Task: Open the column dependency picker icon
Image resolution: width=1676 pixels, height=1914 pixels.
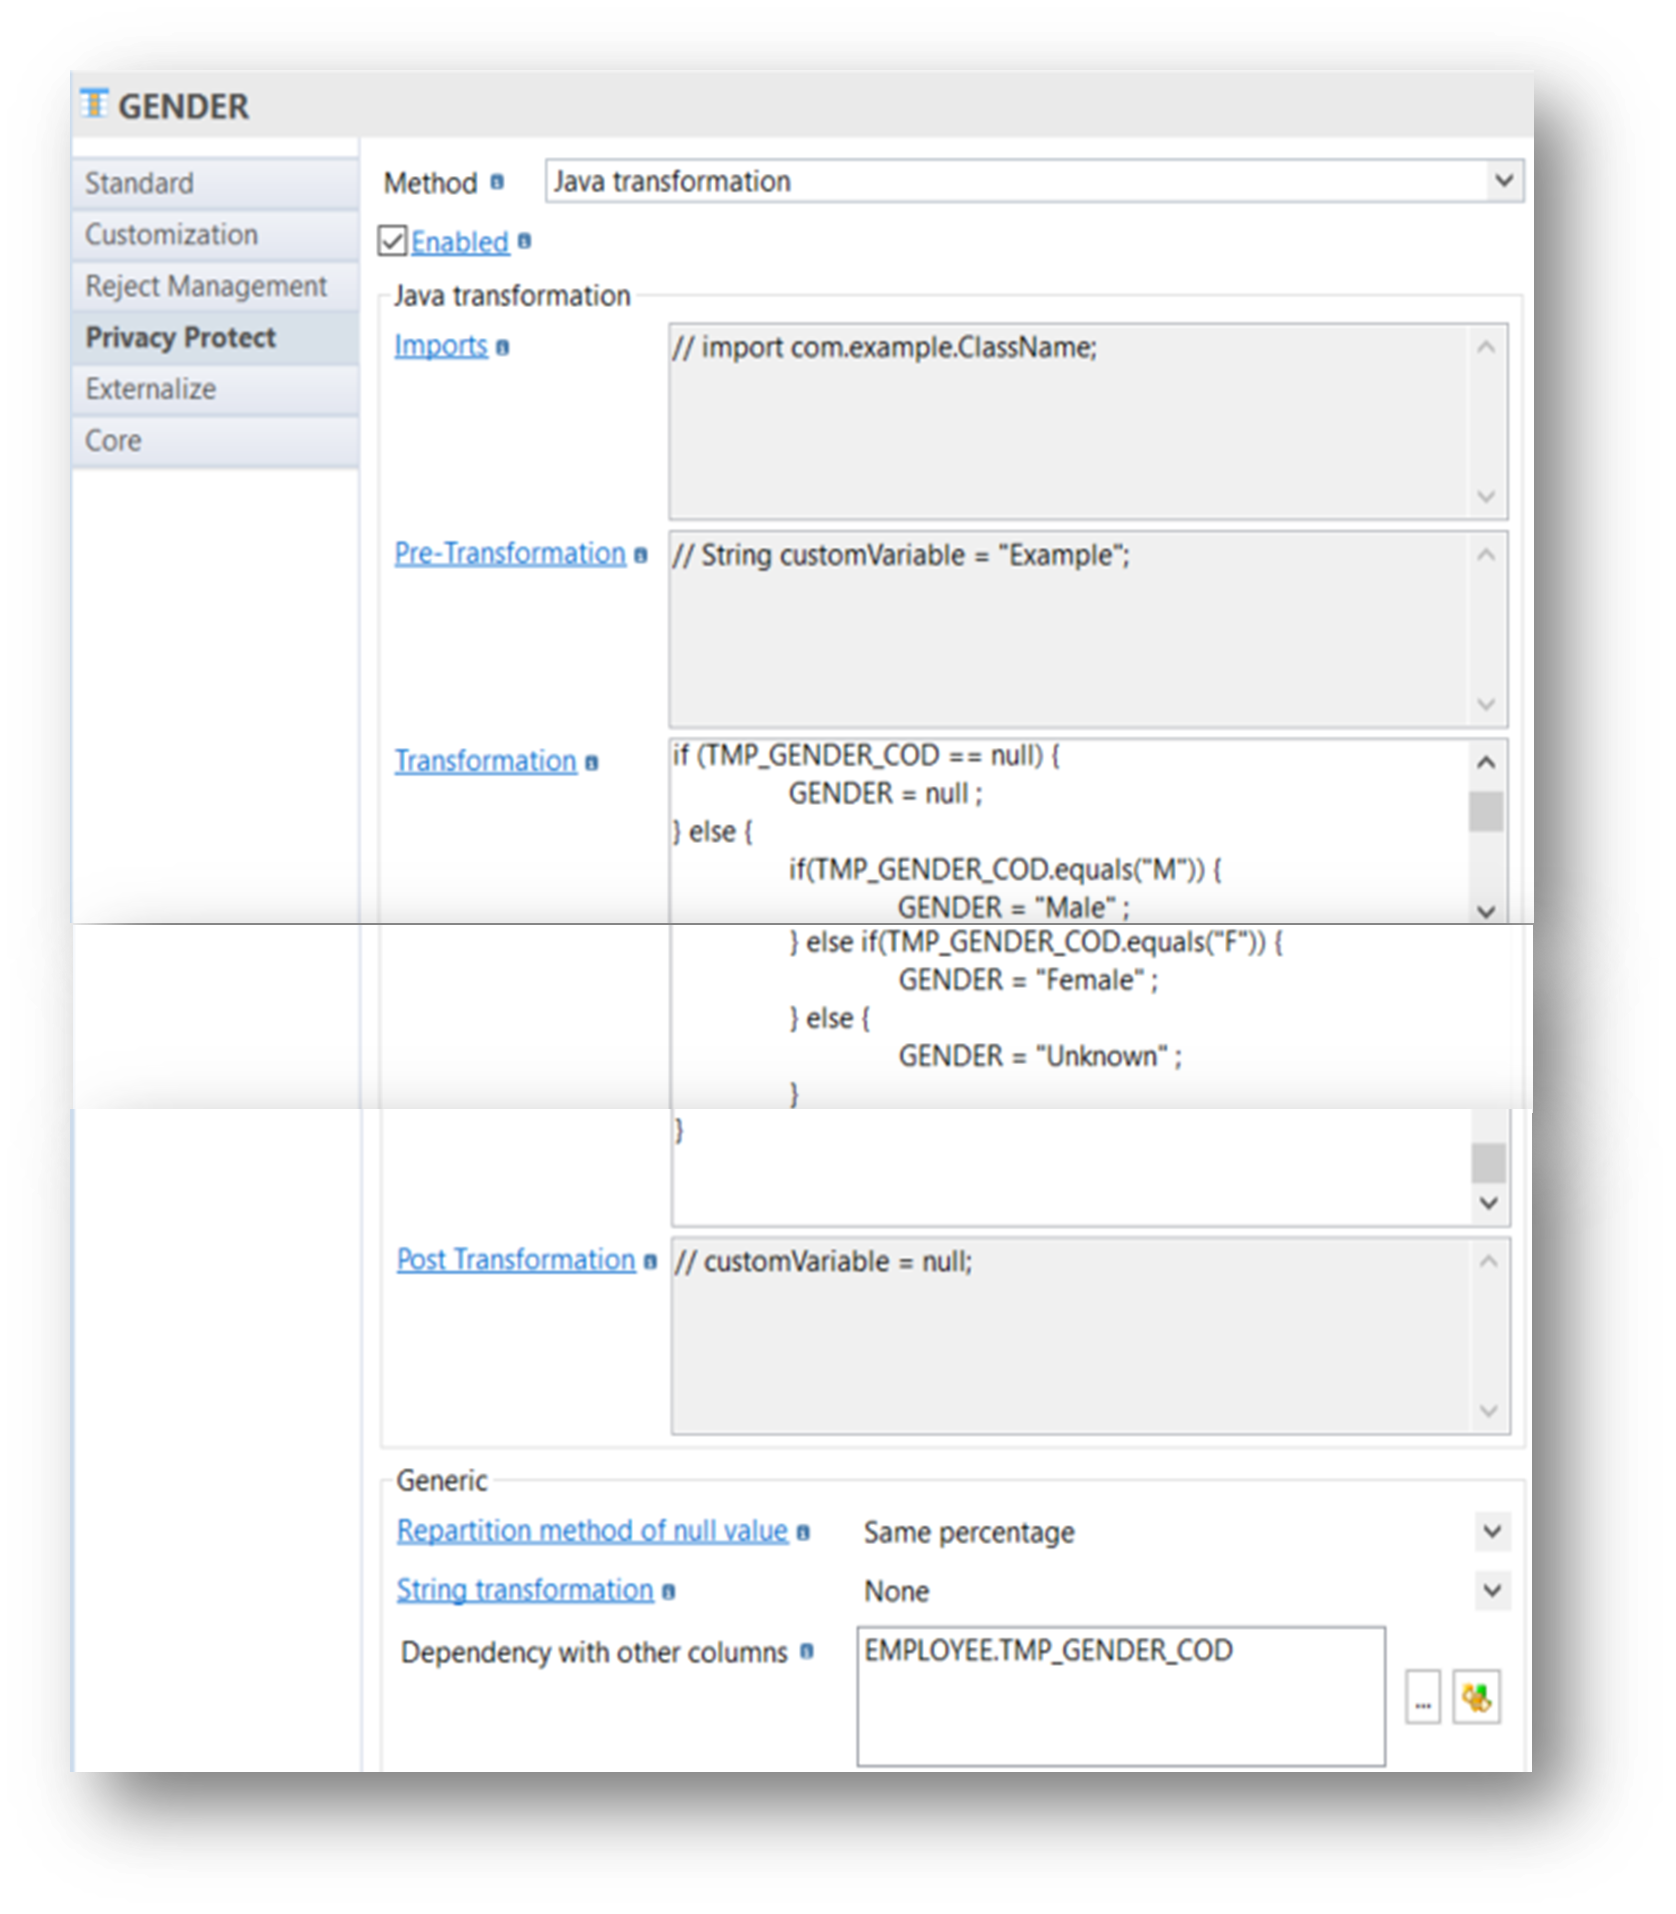Action: click(x=1478, y=1697)
